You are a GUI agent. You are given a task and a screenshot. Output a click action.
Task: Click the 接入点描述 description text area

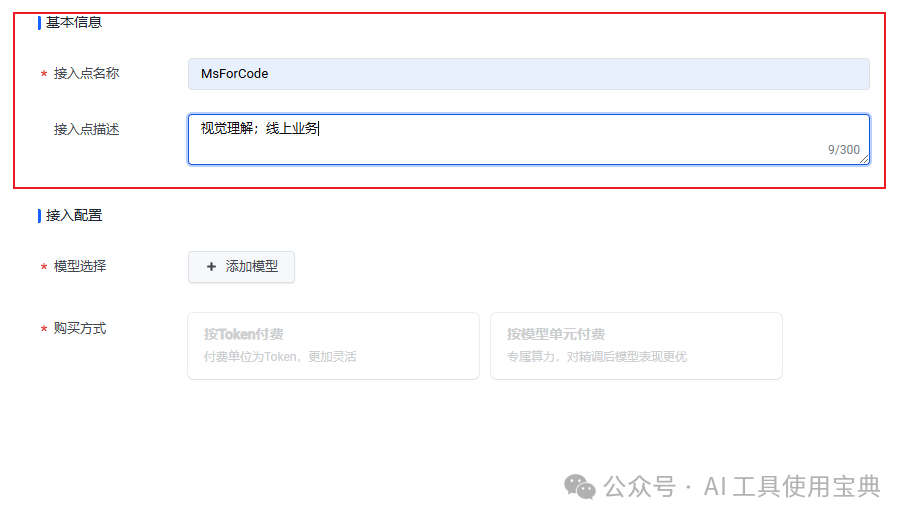[528, 139]
